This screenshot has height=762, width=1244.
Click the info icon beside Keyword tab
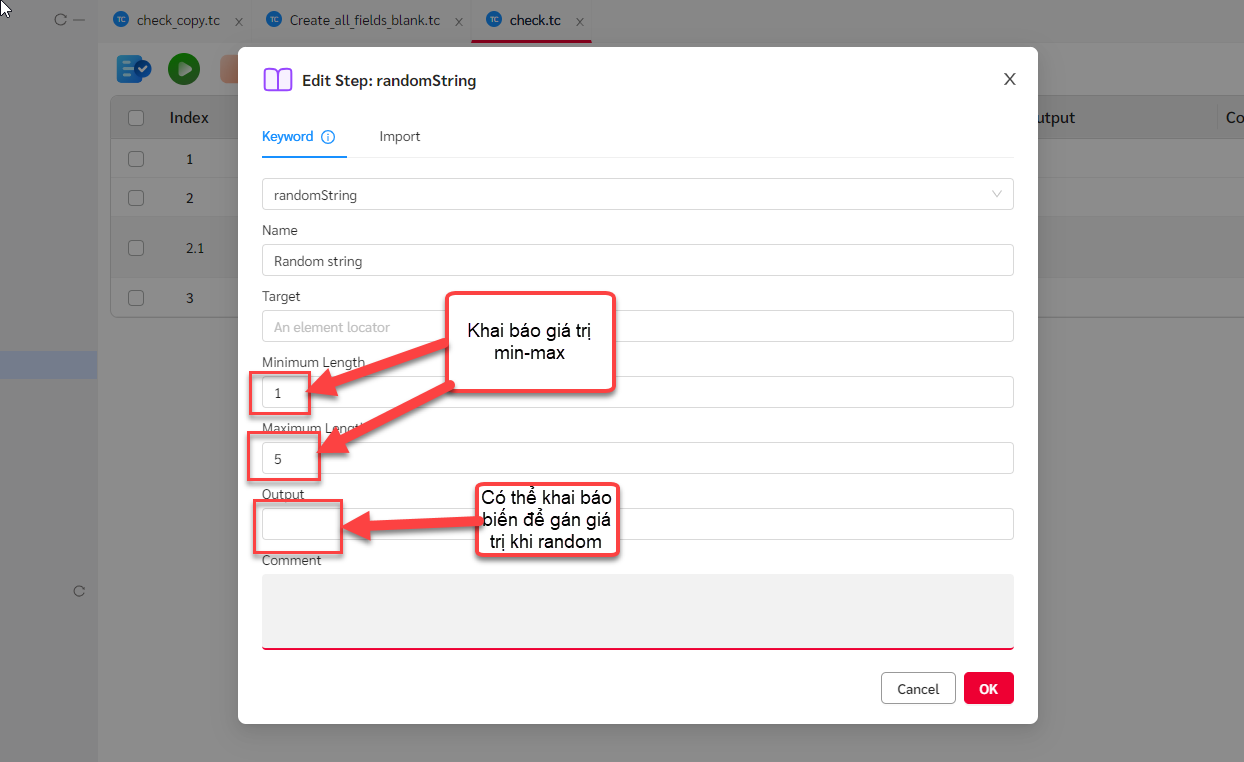pos(328,137)
